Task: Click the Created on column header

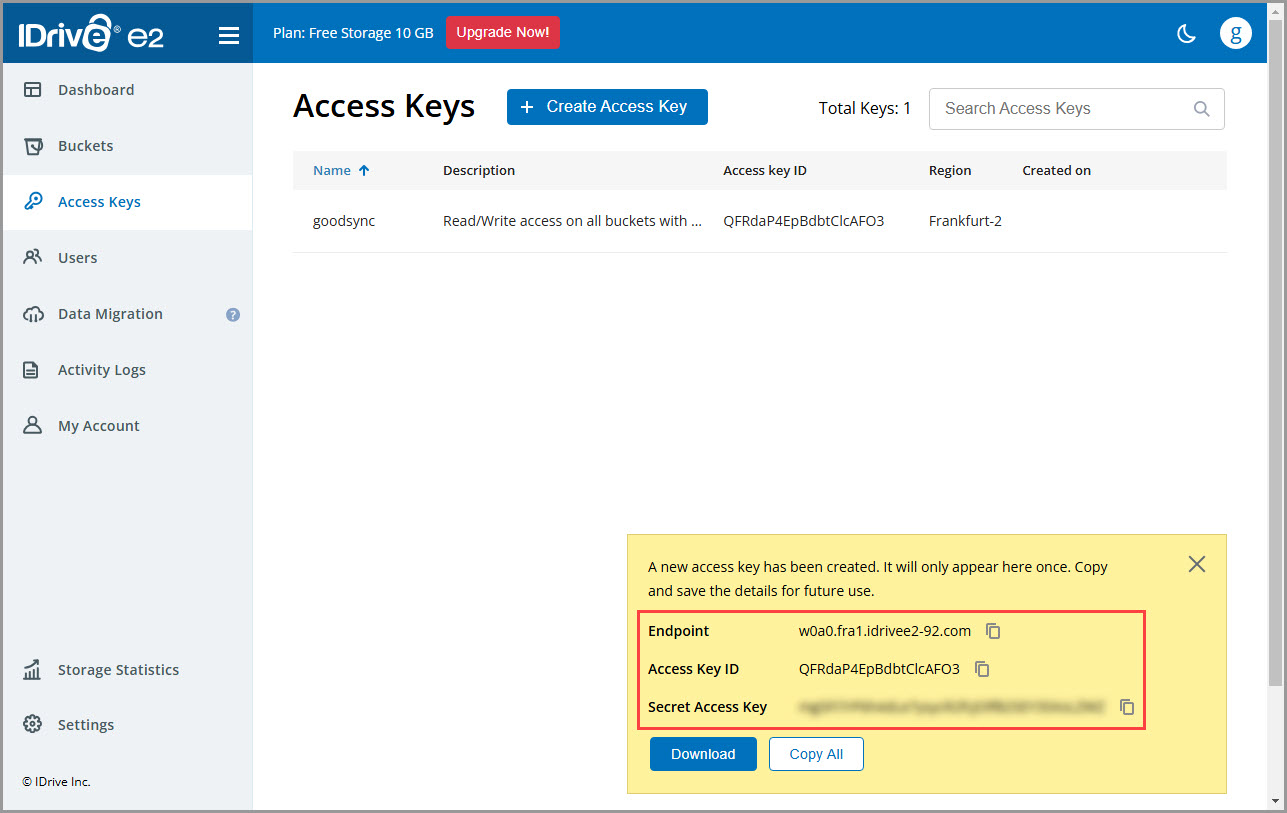Action: pyautogui.click(x=1056, y=170)
